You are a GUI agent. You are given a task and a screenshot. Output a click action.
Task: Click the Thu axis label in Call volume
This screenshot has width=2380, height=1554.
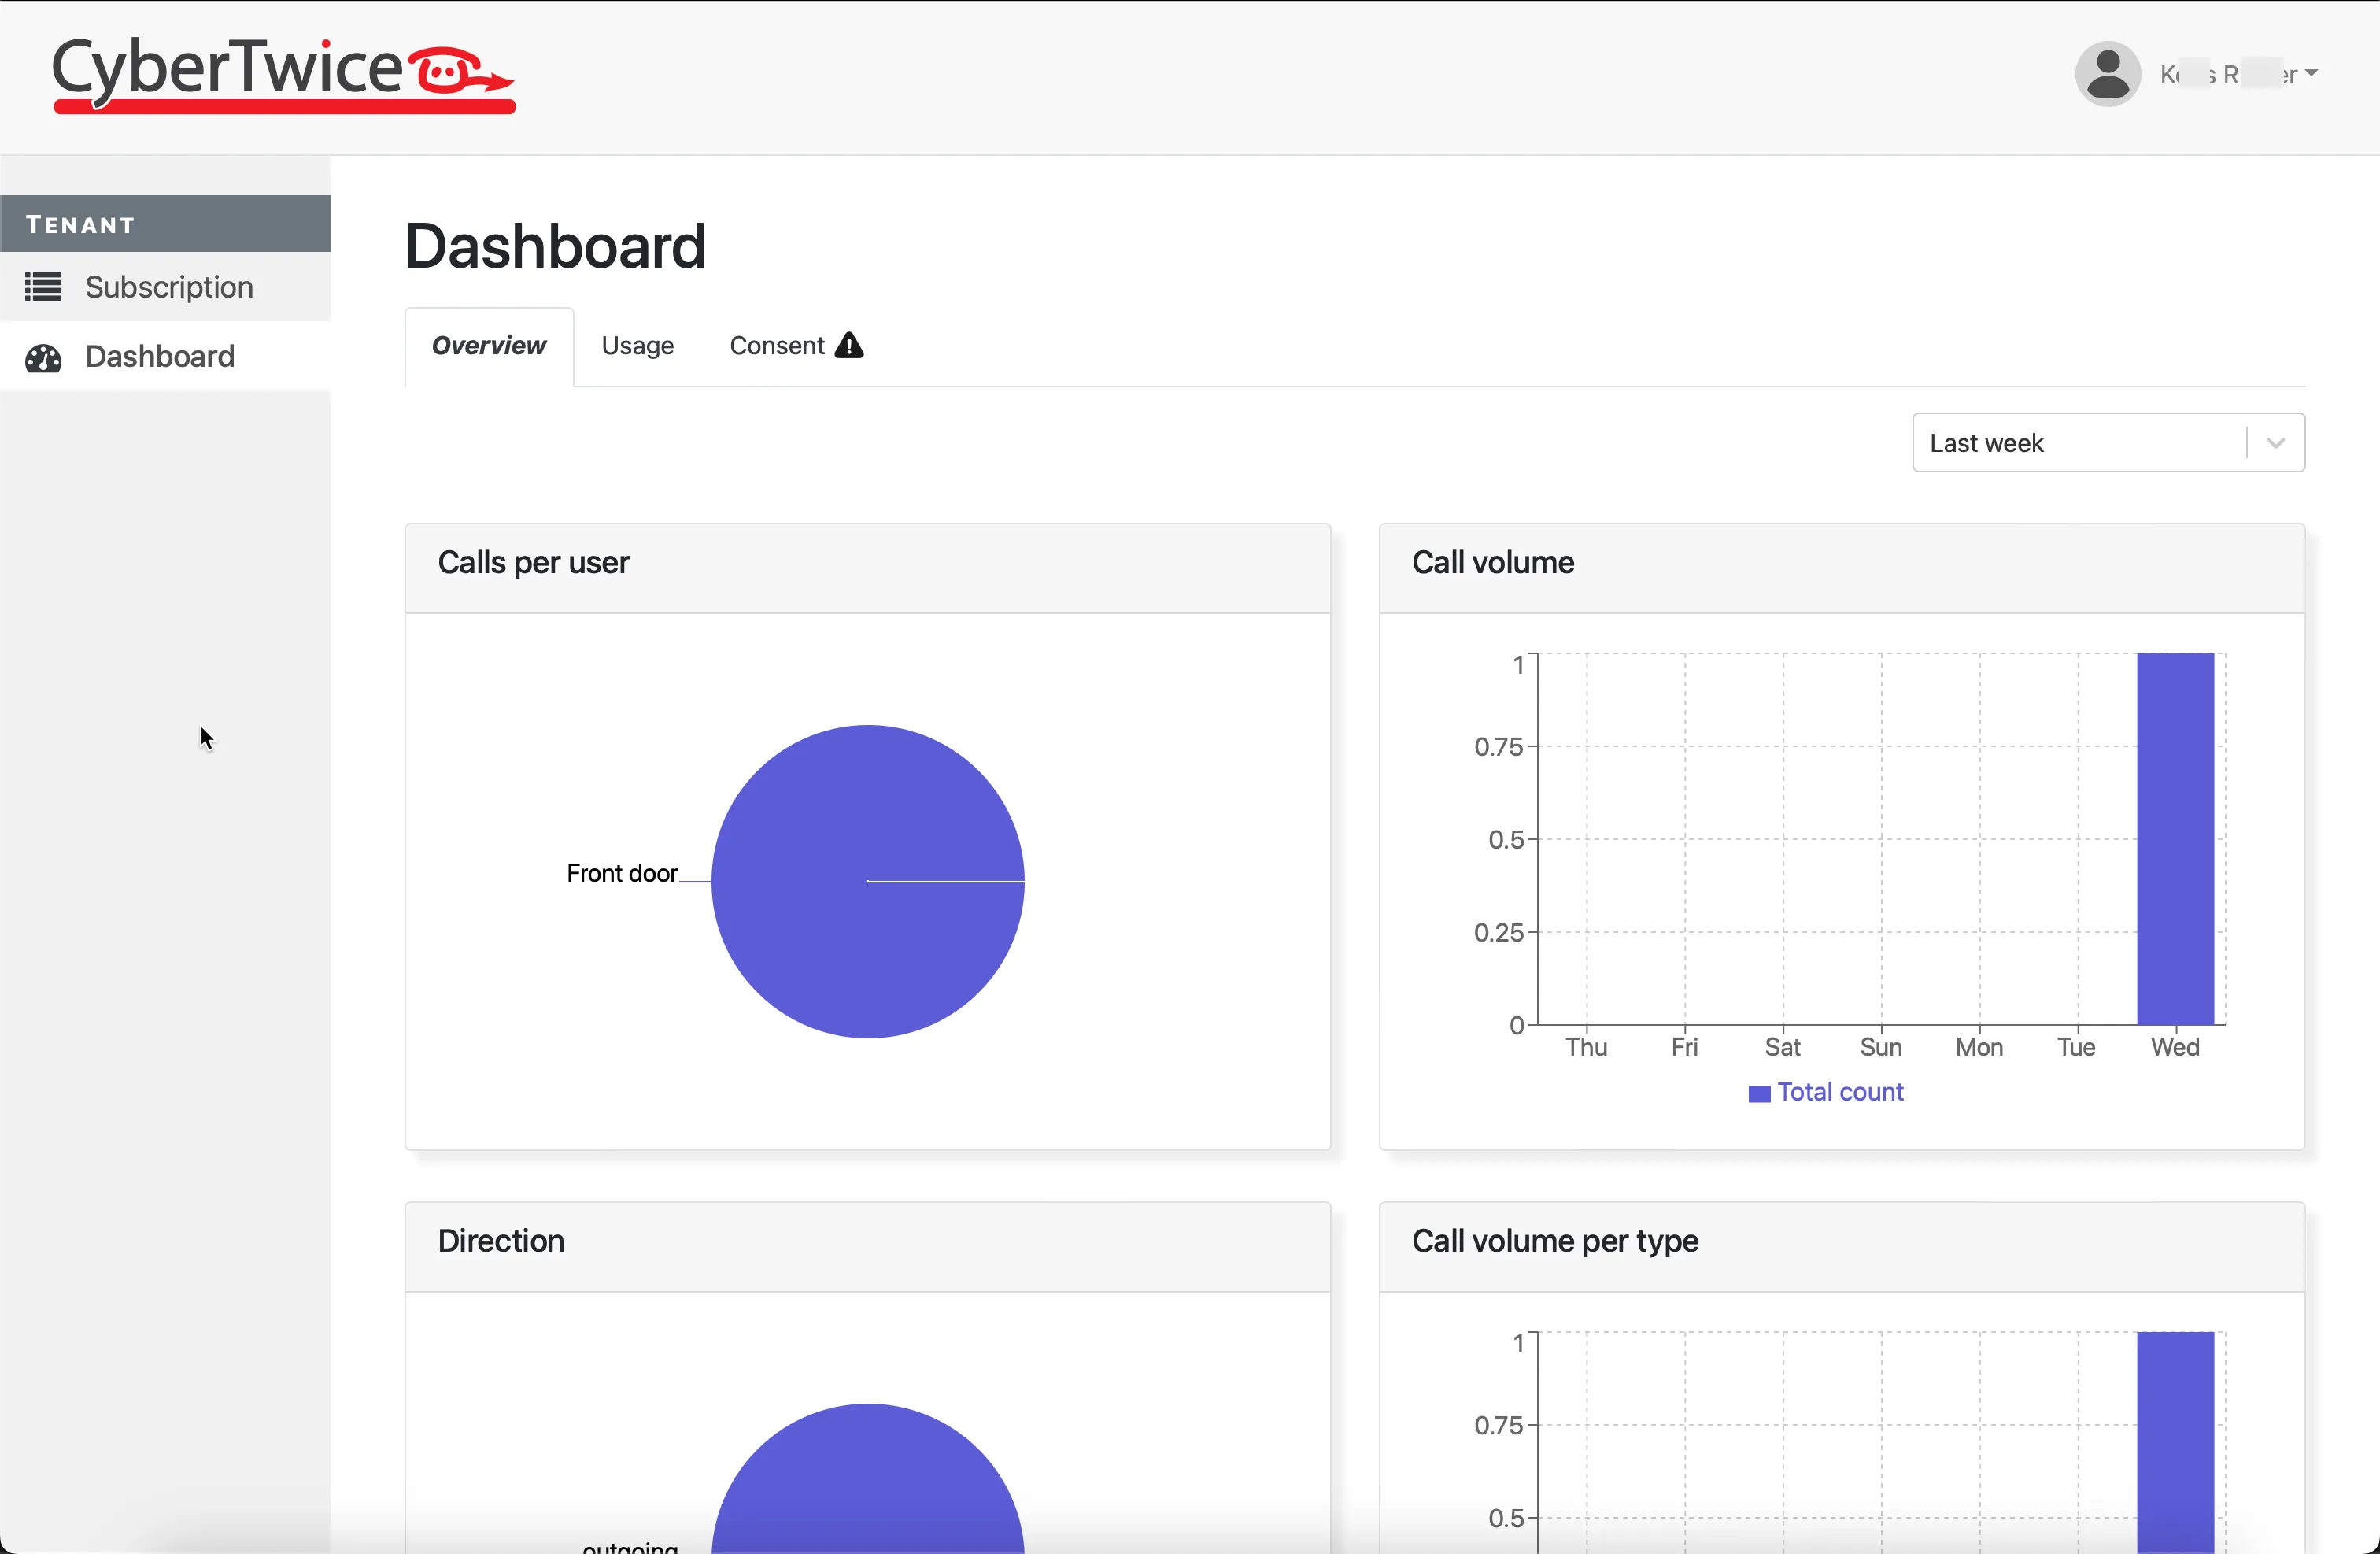[1586, 1047]
